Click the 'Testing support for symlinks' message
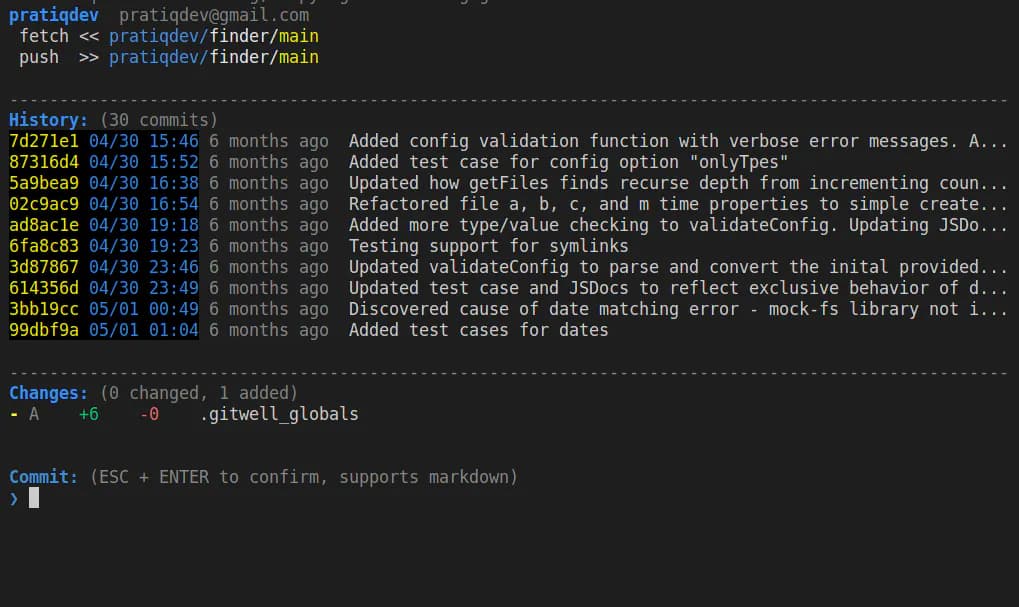Viewport: 1019px width, 607px height. (488, 246)
